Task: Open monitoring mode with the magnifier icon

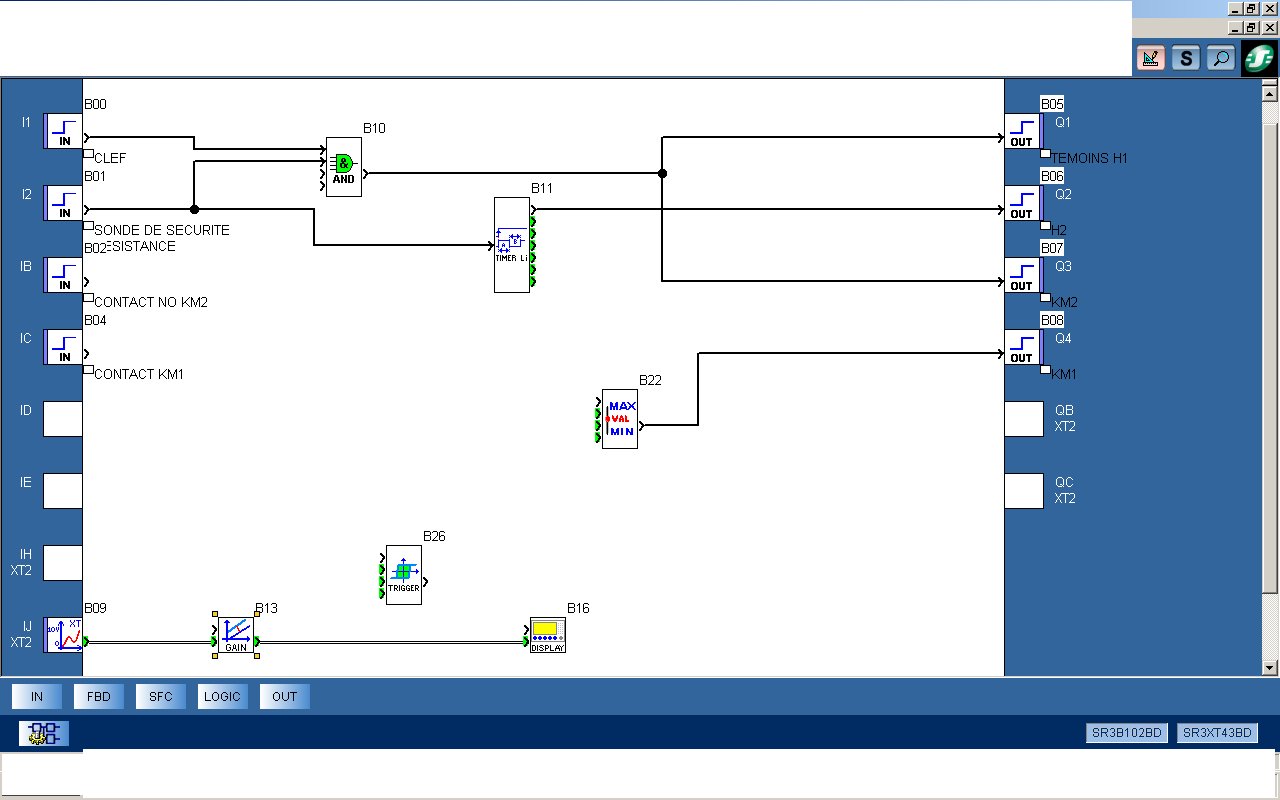Action: coord(1221,58)
